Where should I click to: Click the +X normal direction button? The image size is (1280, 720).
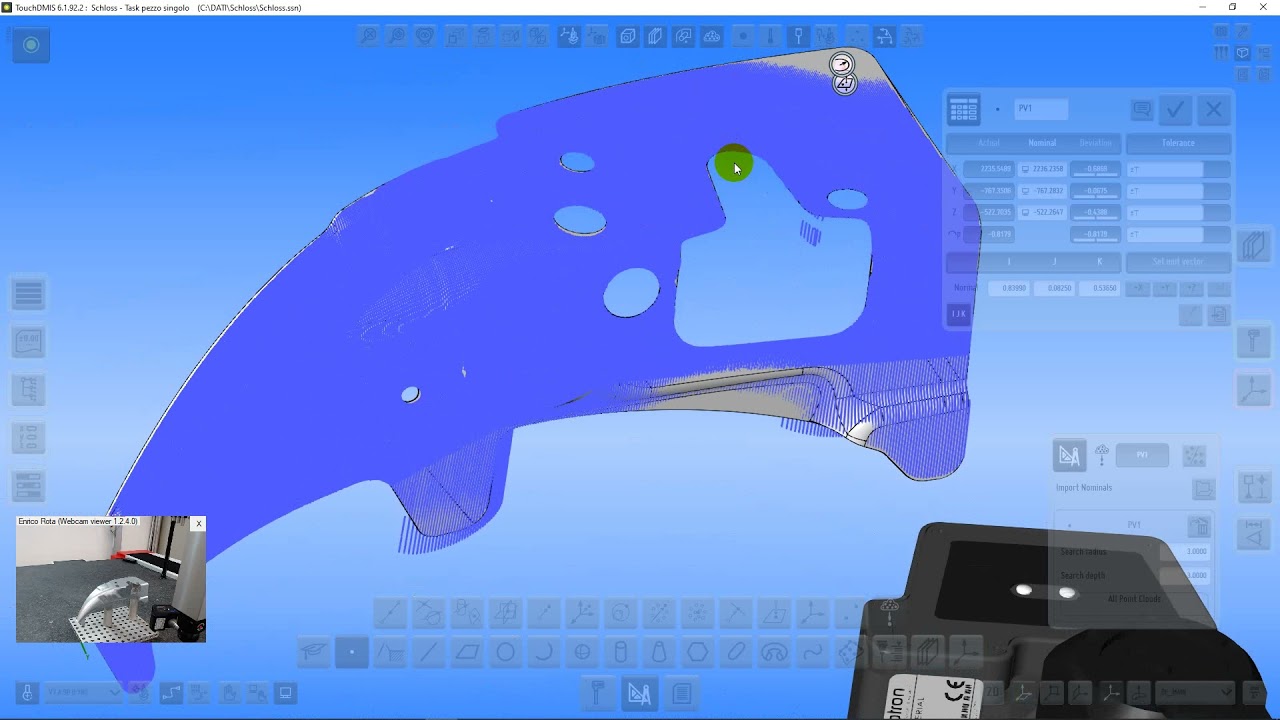point(1138,288)
